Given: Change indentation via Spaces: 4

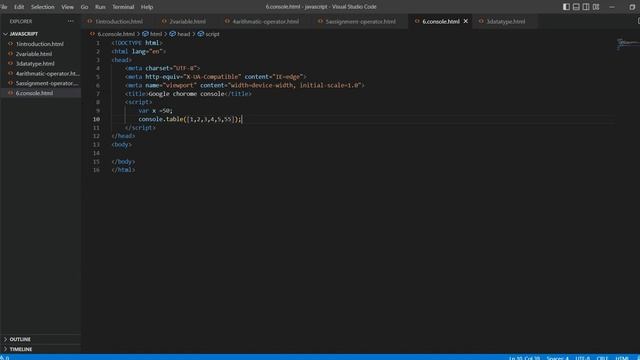Looking at the screenshot, I should pos(558,358).
